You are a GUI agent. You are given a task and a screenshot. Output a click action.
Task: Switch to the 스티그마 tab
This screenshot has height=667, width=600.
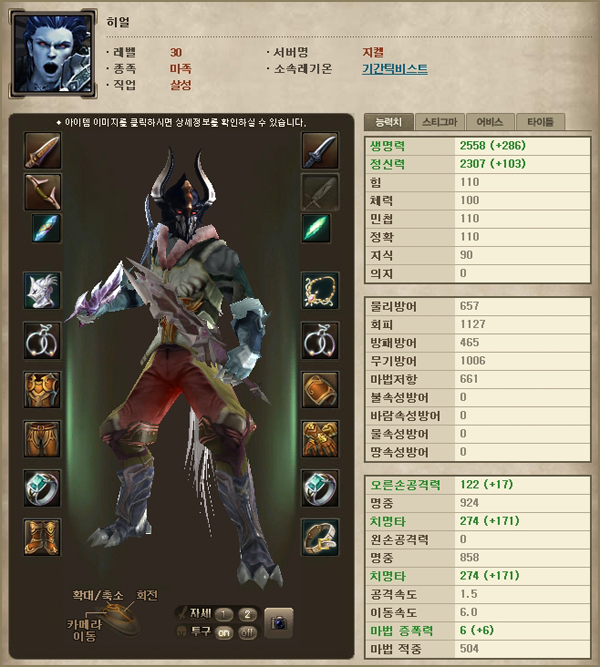click(x=440, y=122)
